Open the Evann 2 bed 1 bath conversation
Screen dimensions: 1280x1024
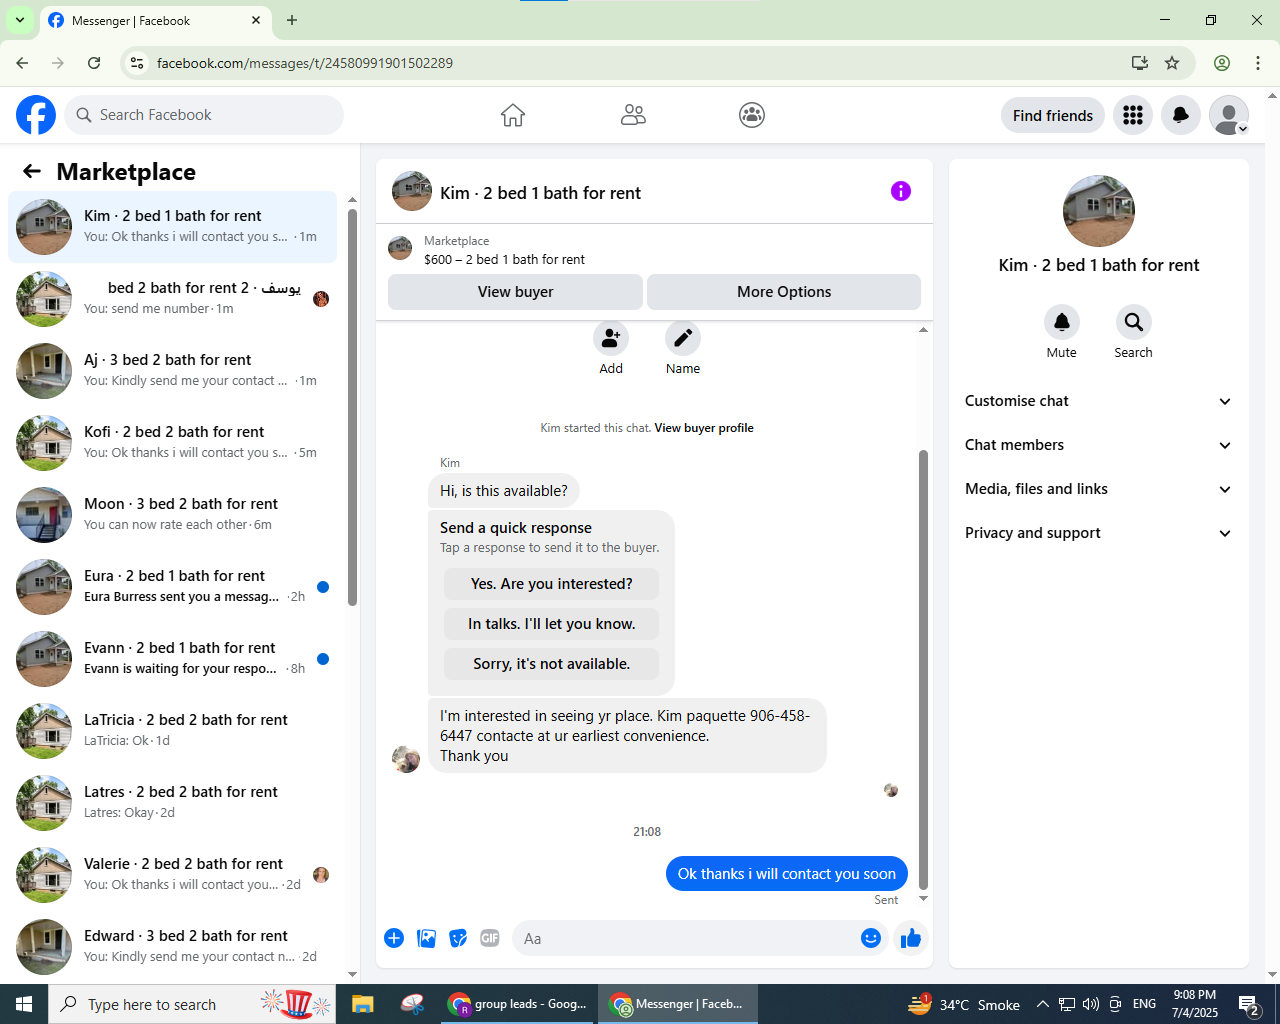(173, 659)
